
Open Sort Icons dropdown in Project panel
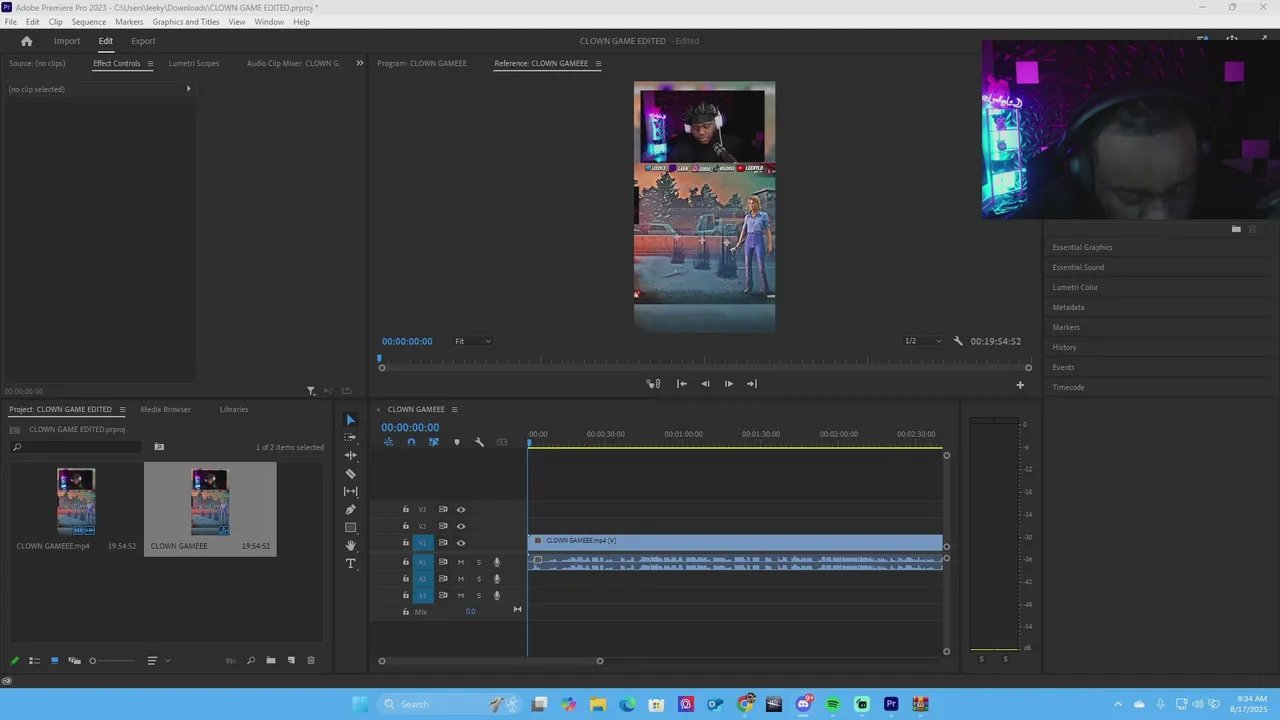coord(158,660)
